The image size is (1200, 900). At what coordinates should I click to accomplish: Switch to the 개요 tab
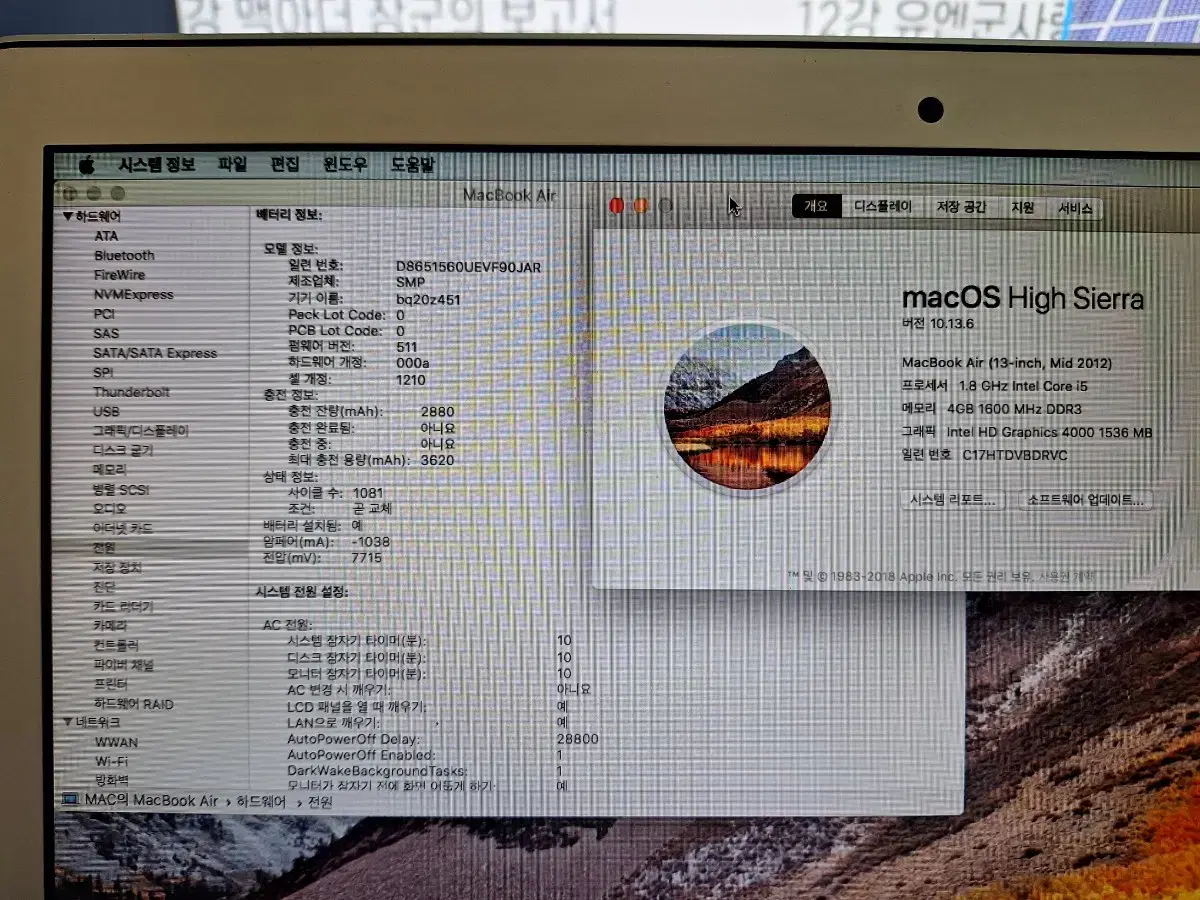click(x=817, y=207)
